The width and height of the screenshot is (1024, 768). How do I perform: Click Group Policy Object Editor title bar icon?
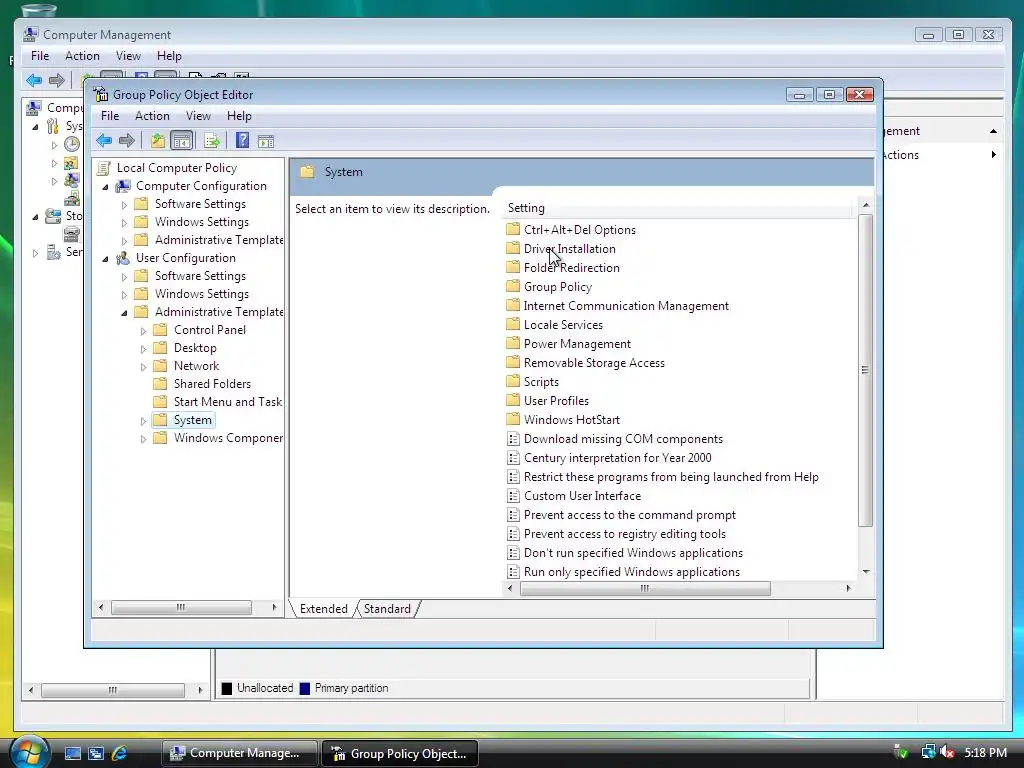pos(101,95)
